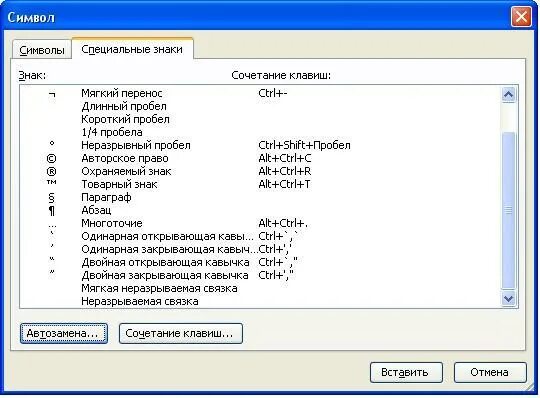Screen dimensions: 540x398
Task: Click the pilcrow ¶ symbol
Action: pyautogui.click(x=51, y=211)
